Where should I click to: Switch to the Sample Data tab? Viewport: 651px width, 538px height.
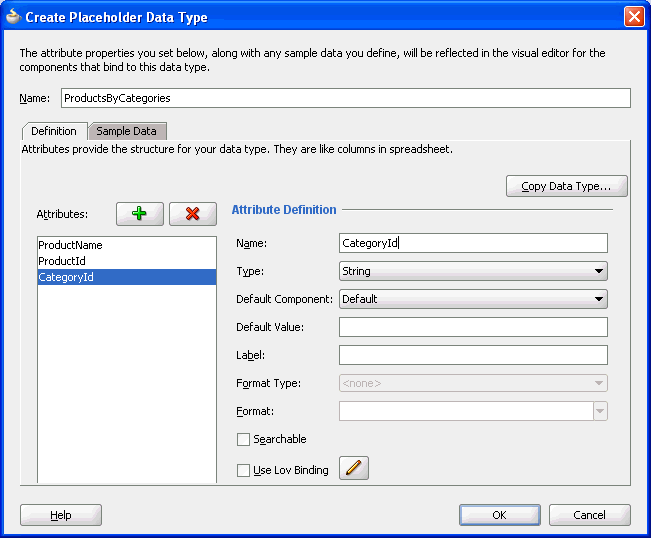(127, 131)
